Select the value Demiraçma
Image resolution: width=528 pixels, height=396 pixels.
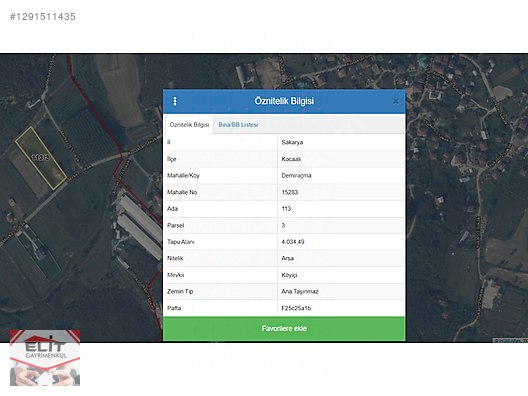click(296, 175)
